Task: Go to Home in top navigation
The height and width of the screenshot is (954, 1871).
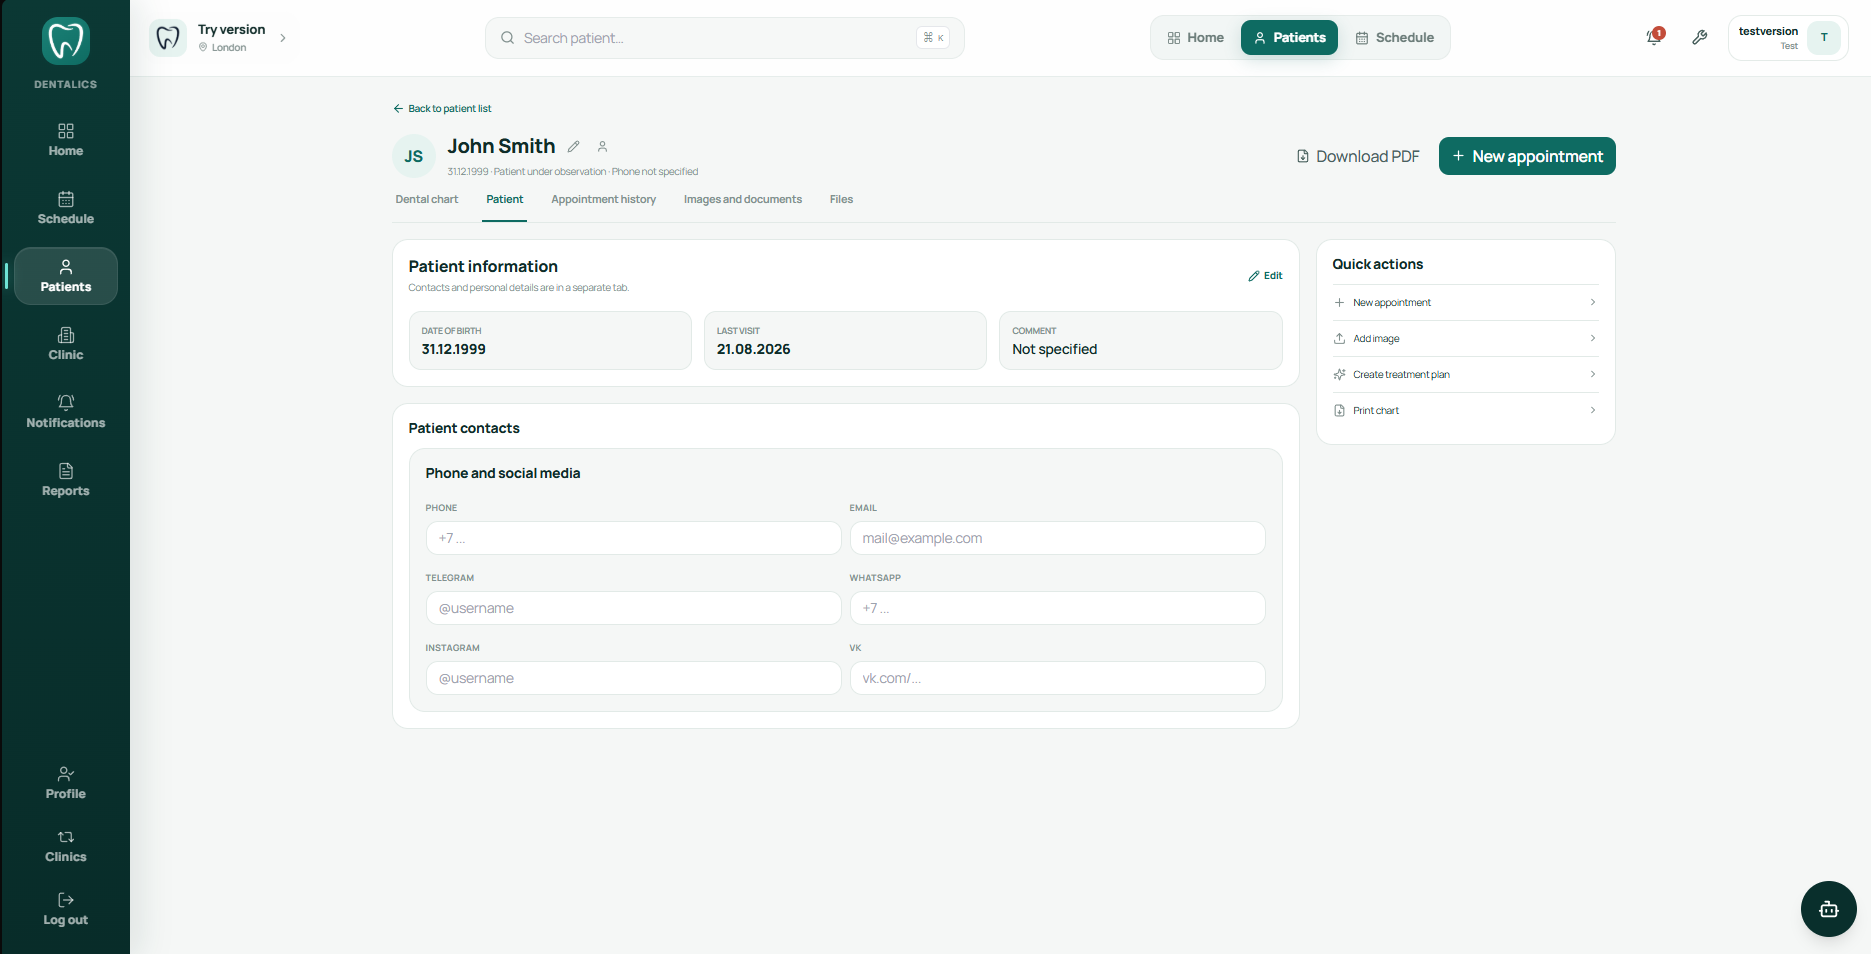Action: (1196, 38)
